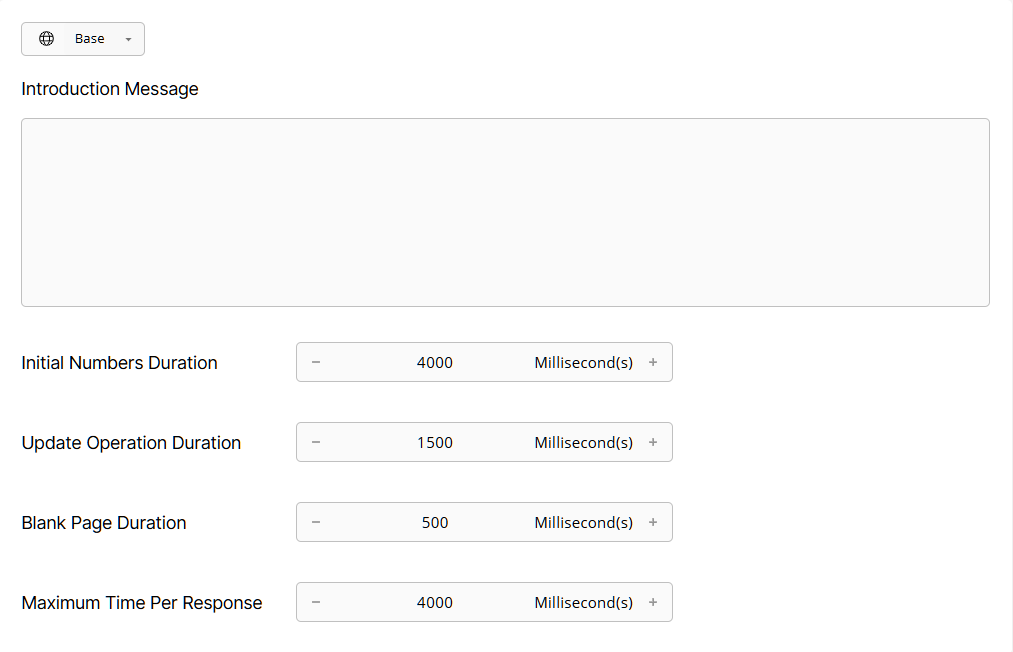The width and height of the screenshot is (1013, 652).
Task: Select the 1500 value for Update Operation Duration
Action: click(435, 442)
